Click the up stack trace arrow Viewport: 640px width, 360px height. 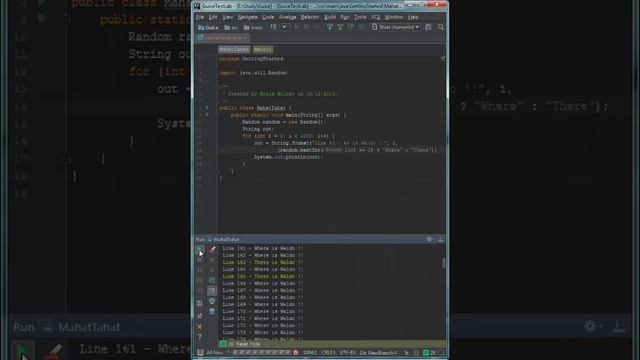[212, 260]
